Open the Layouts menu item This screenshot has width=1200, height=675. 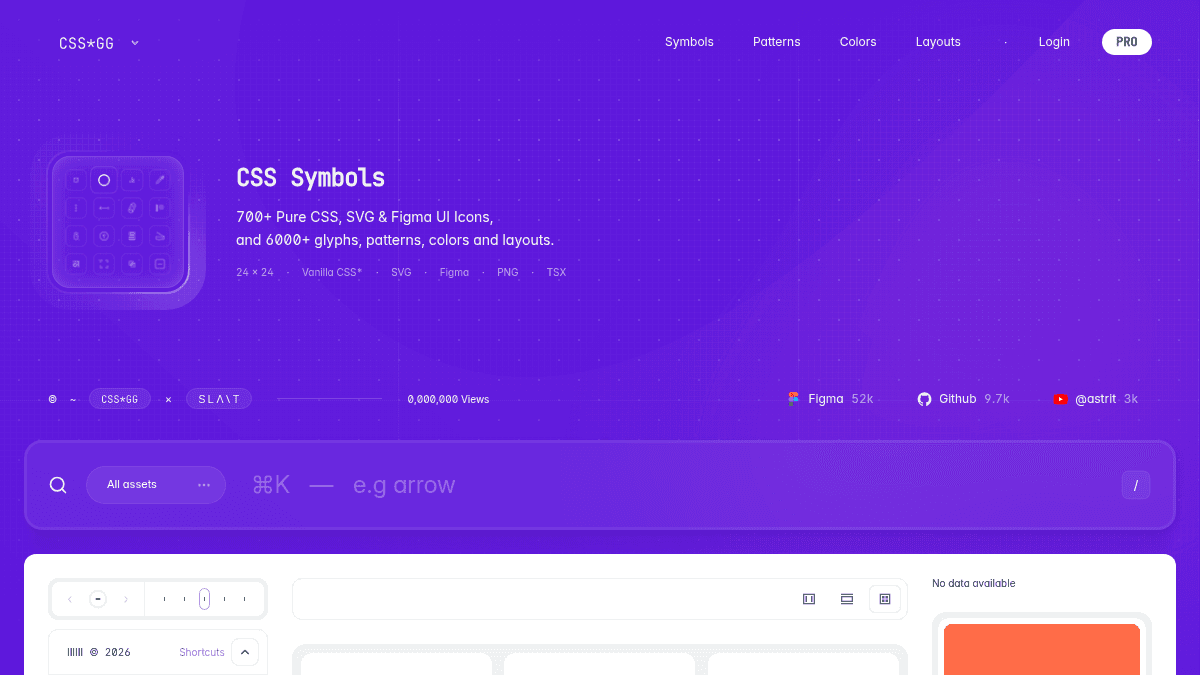(938, 42)
